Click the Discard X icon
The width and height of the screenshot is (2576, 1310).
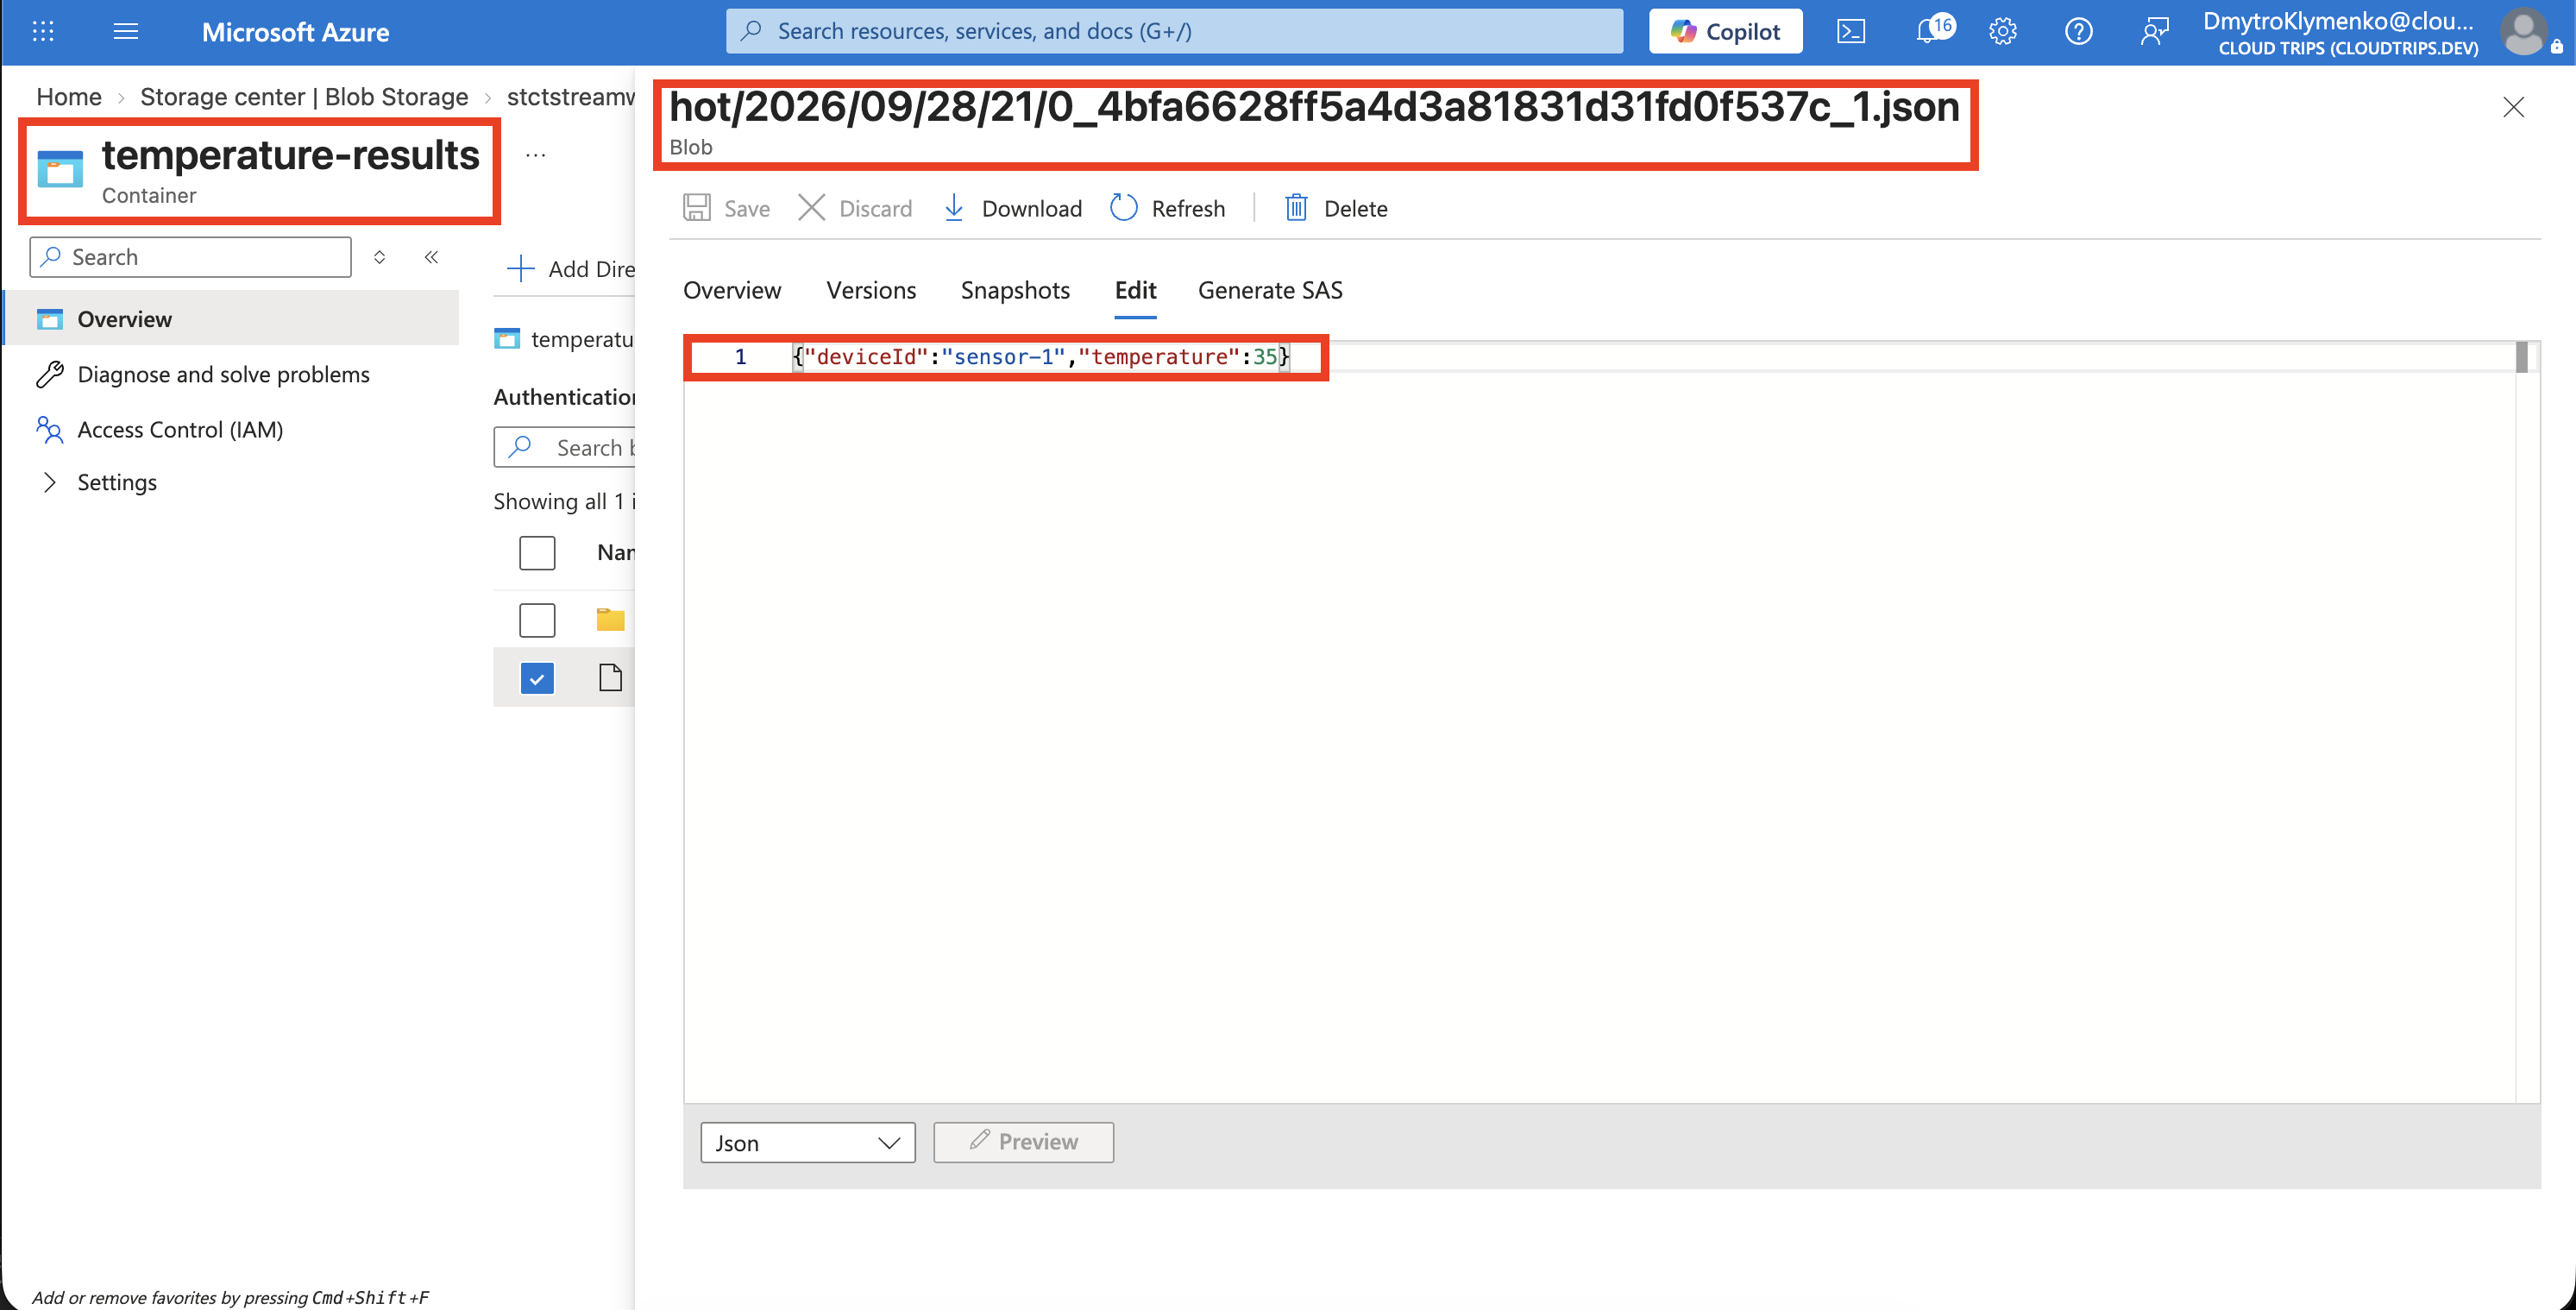pyautogui.click(x=812, y=208)
